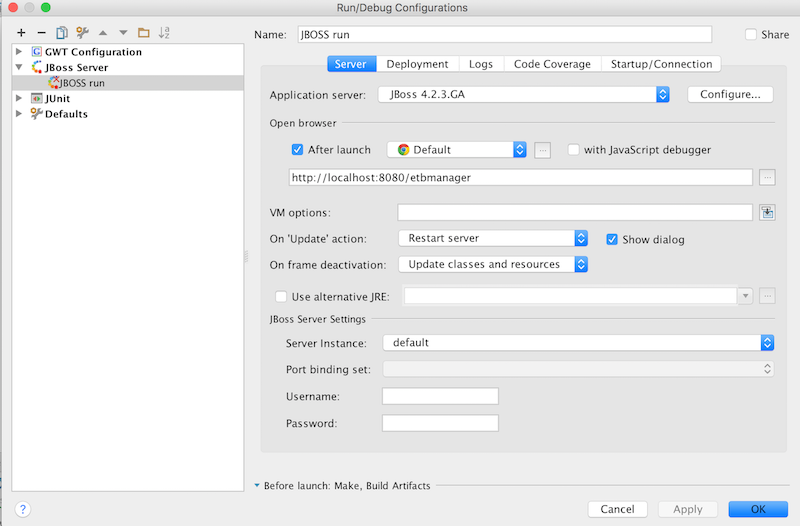Expand VM options editor icon

pos(767,212)
